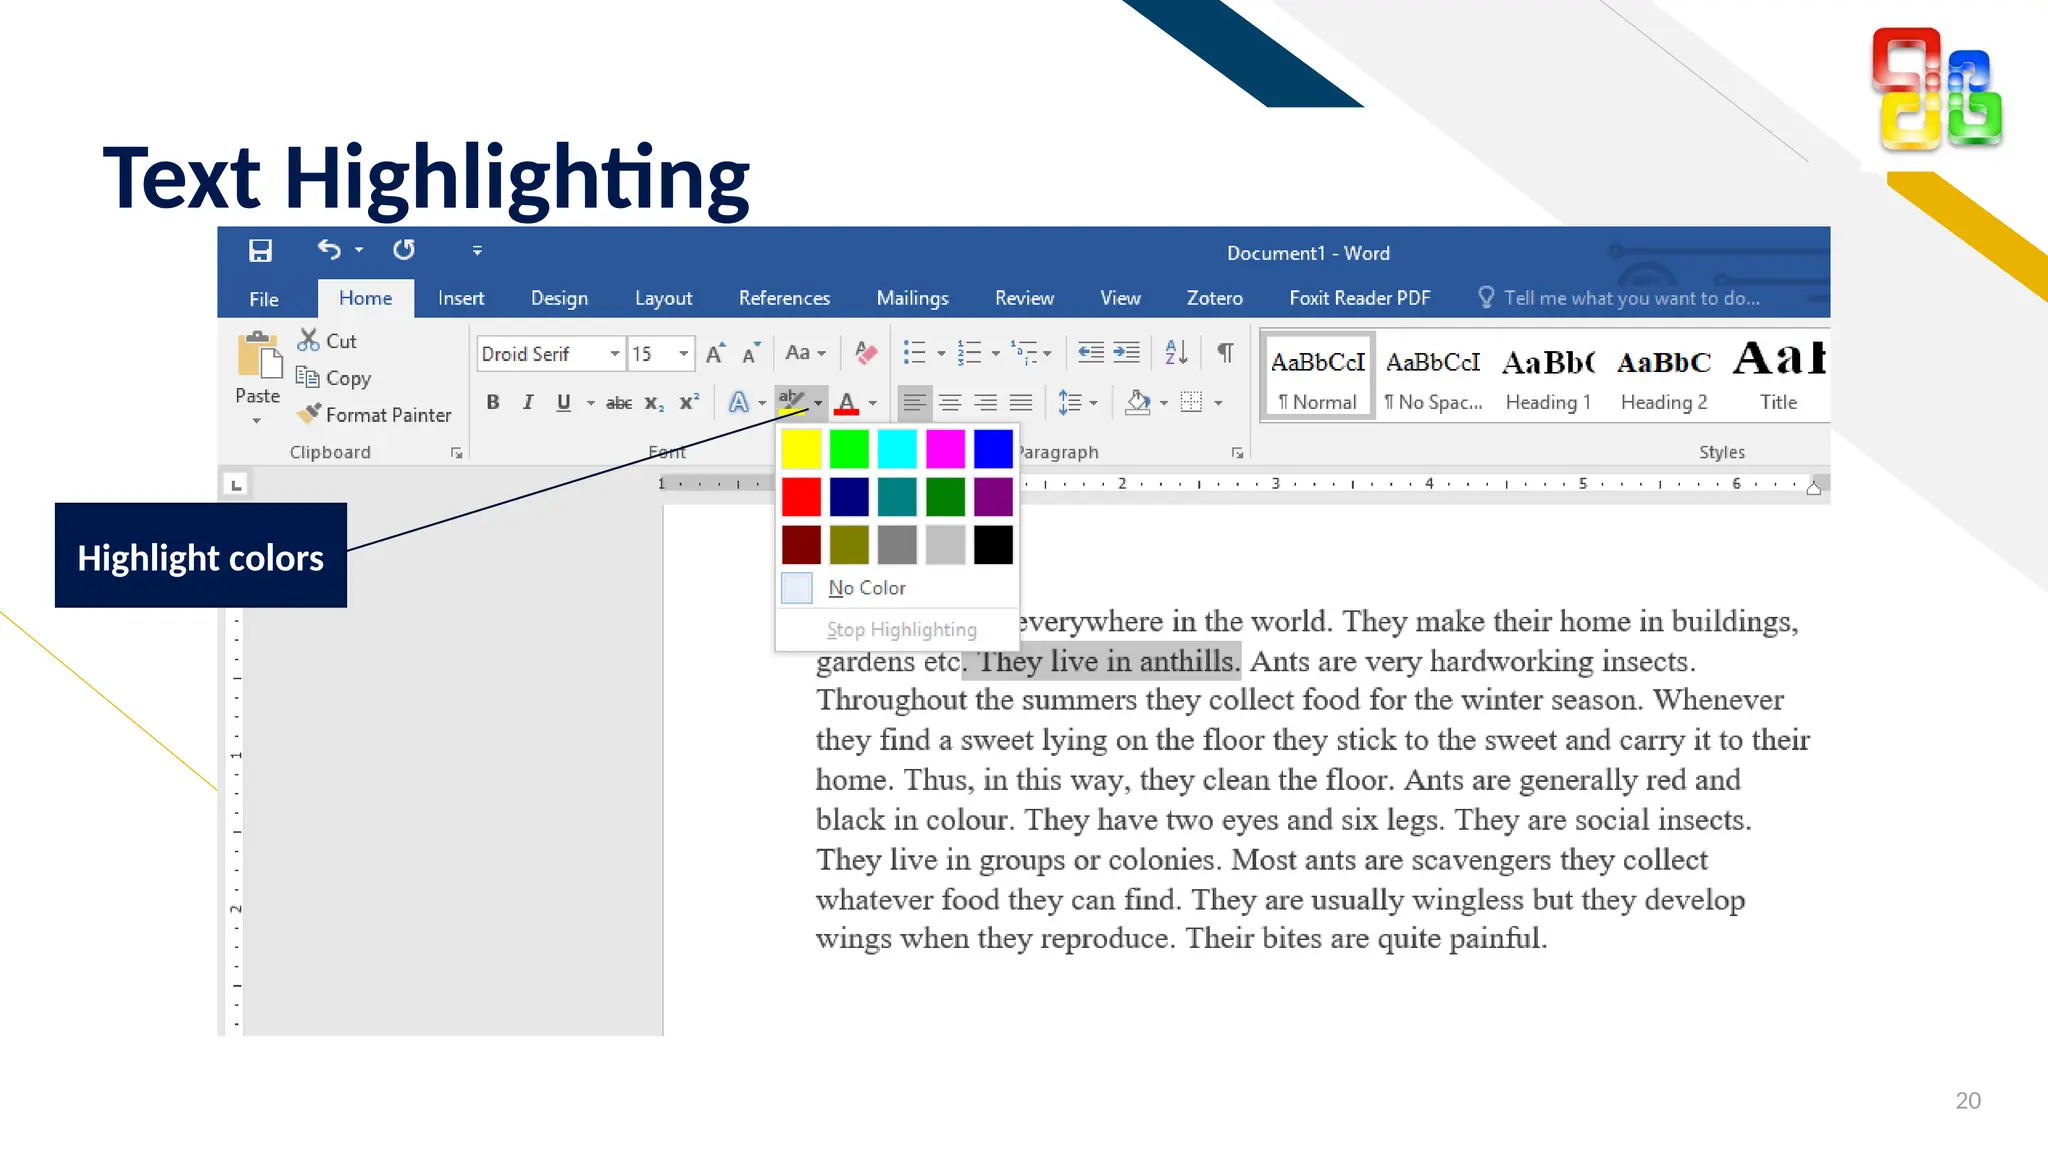The width and height of the screenshot is (2048, 1152).
Task: Open the font size dropdown showing 15
Action: [x=684, y=353]
